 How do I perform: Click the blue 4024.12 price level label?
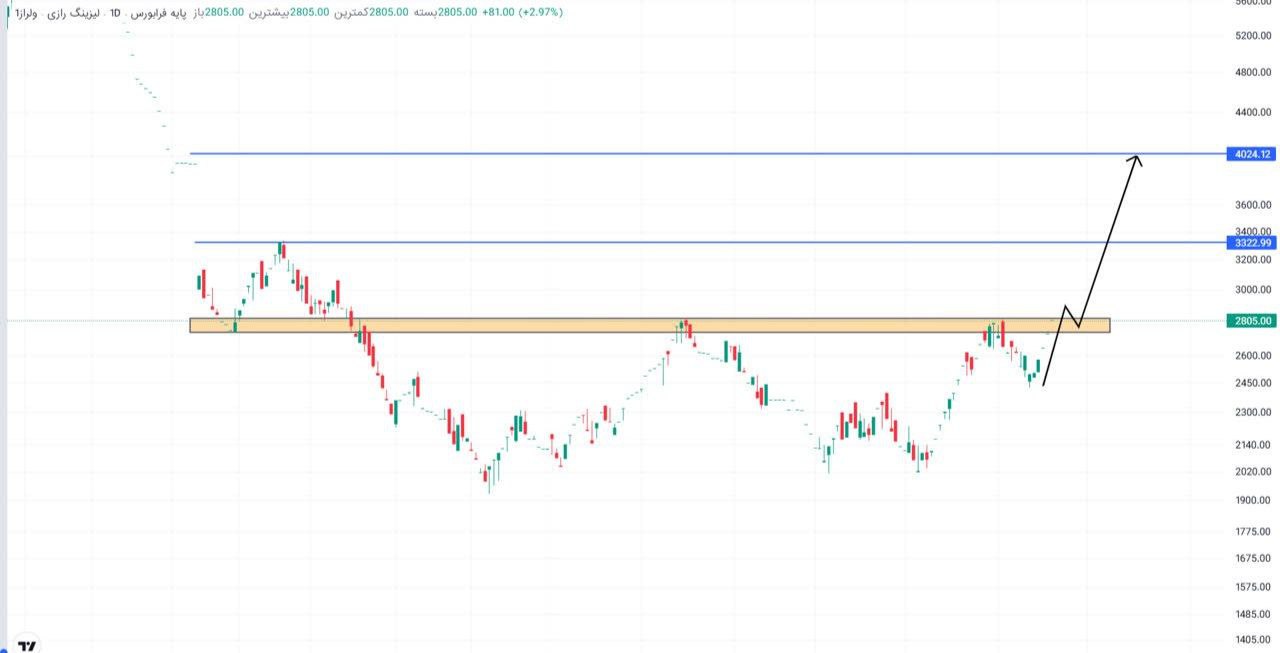click(x=1251, y=154)
